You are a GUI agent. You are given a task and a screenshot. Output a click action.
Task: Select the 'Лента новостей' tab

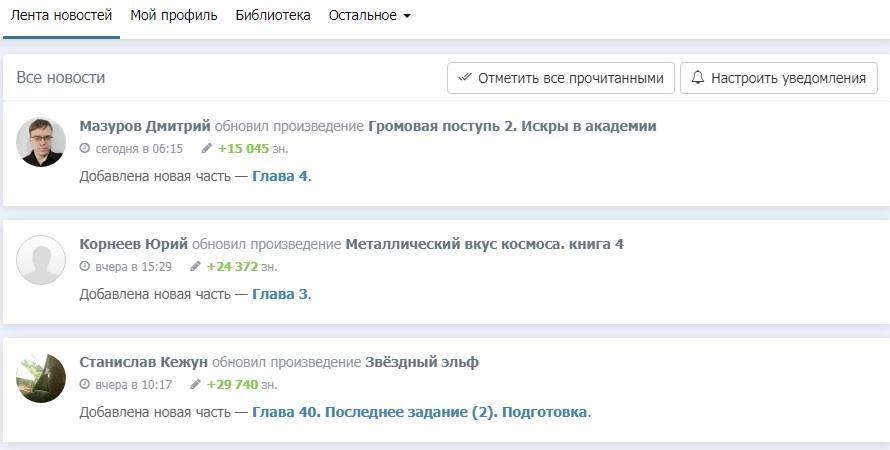click(61, 16)
